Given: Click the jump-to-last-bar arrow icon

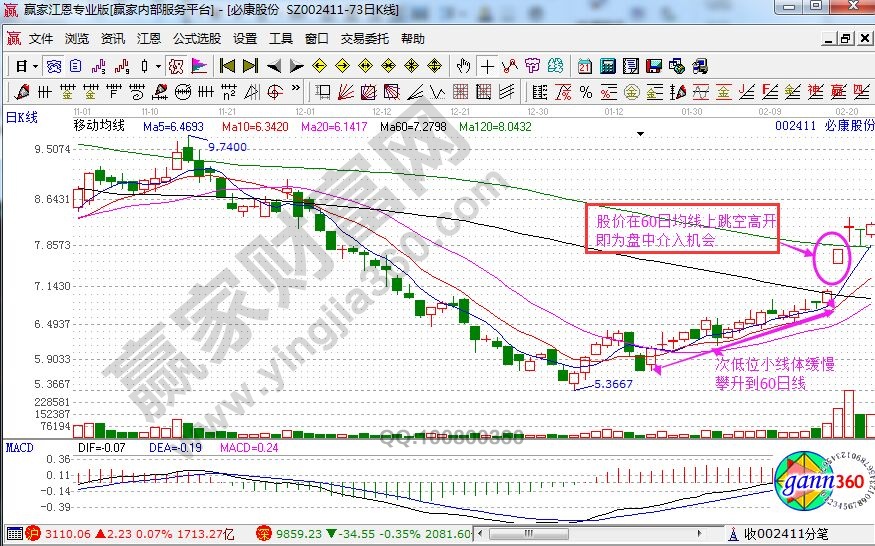Looking at the screenshot, I should click(x=249, y=66).
